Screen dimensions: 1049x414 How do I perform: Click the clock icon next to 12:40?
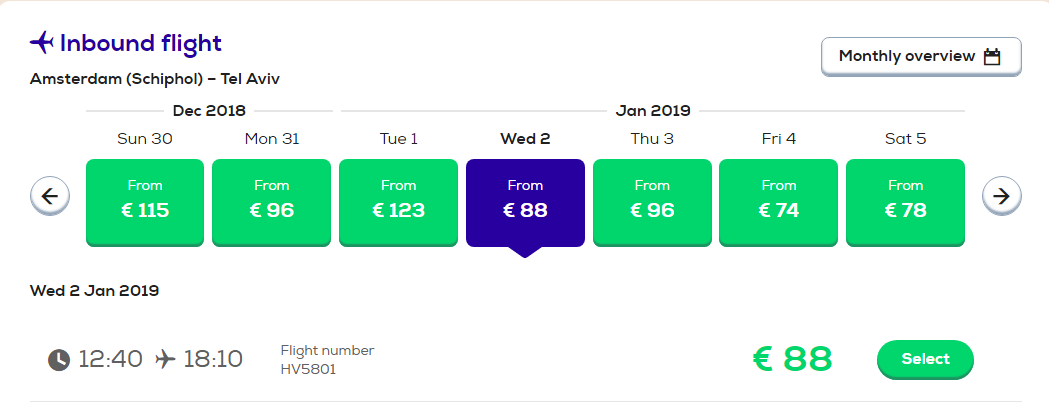pyautogui.click(x=59, y=360)
